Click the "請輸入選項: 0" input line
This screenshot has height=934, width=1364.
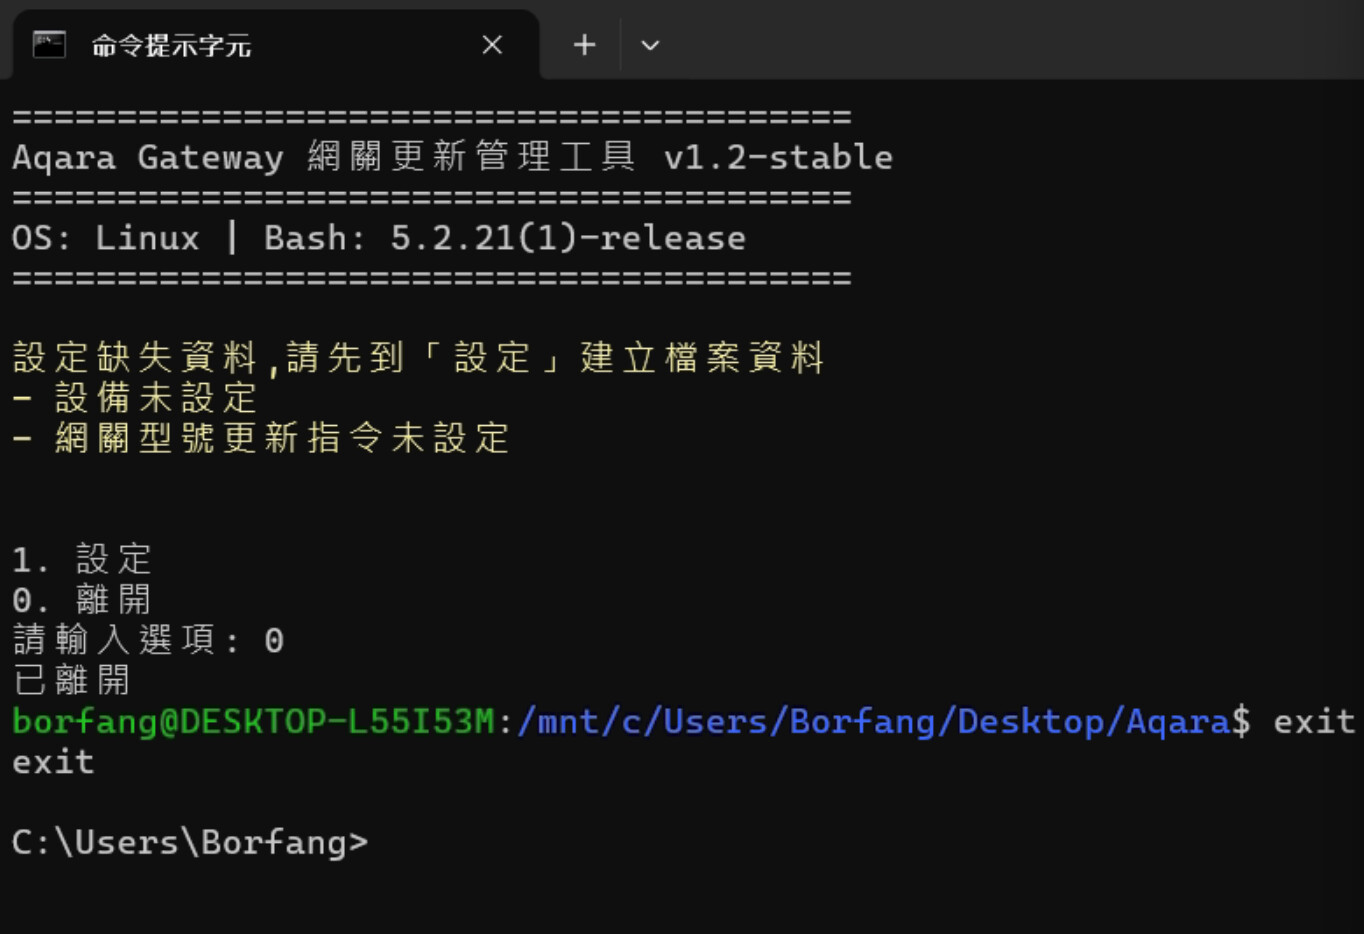(148, 640)
